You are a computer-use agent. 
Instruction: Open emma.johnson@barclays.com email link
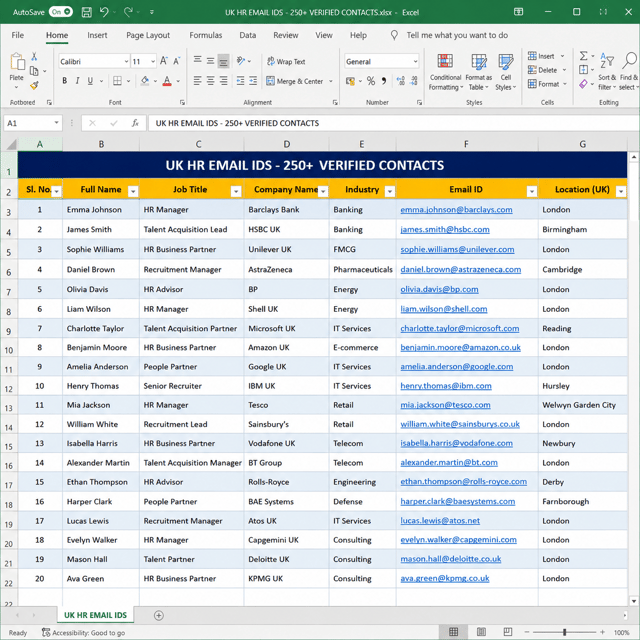coord(456,210)
